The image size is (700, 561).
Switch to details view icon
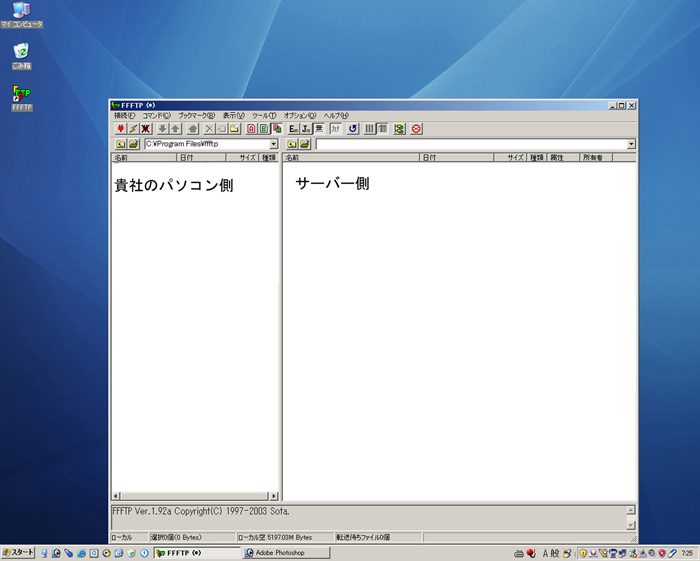(383, 129)
